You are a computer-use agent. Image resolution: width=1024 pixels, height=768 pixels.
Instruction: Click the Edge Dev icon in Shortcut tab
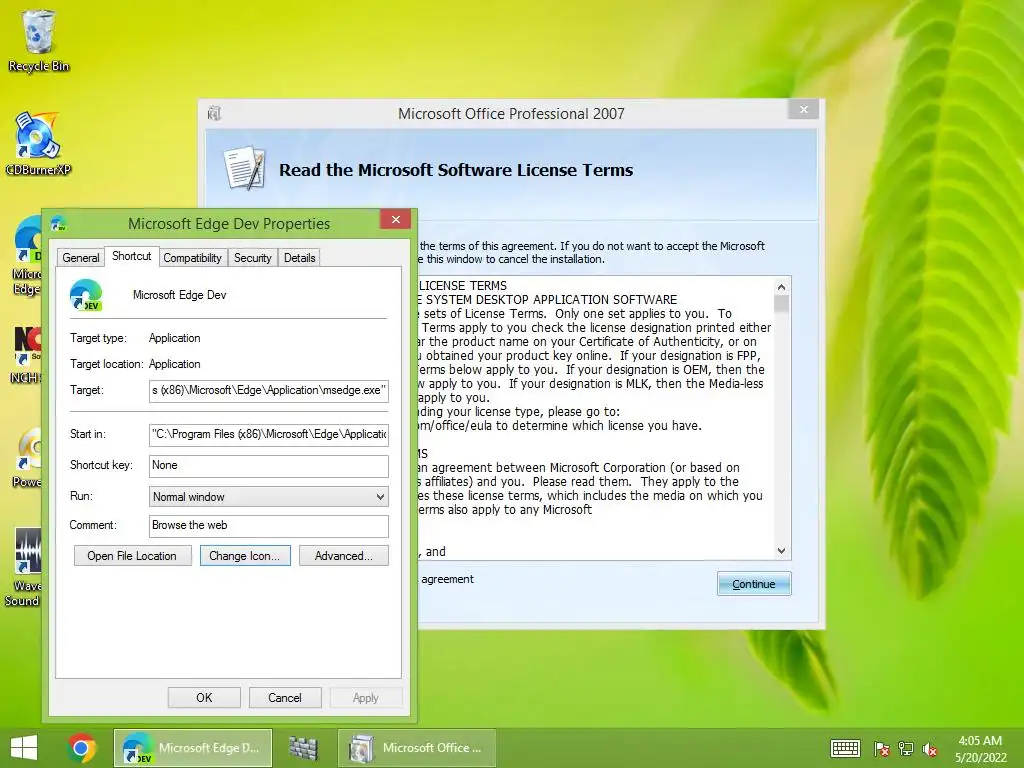click(86, 295)
